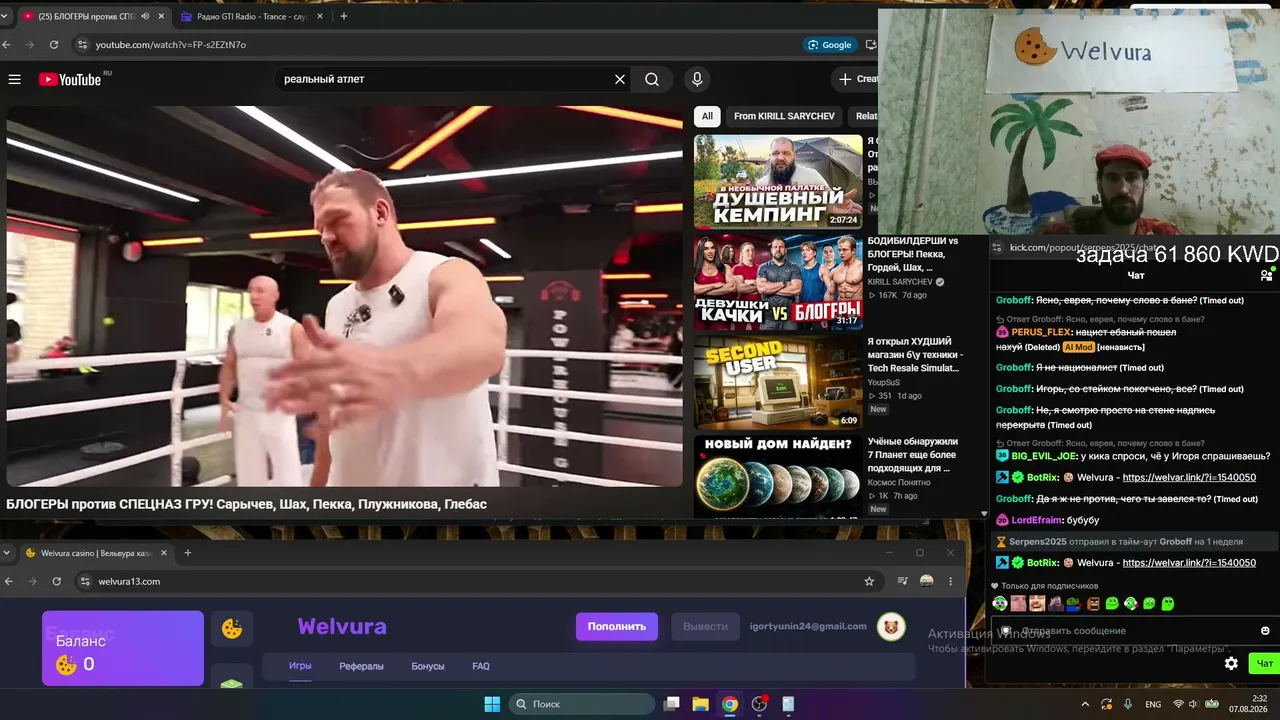
Task: Expand the tab search dropdown in YouTube window
Action: coord(7,17)
